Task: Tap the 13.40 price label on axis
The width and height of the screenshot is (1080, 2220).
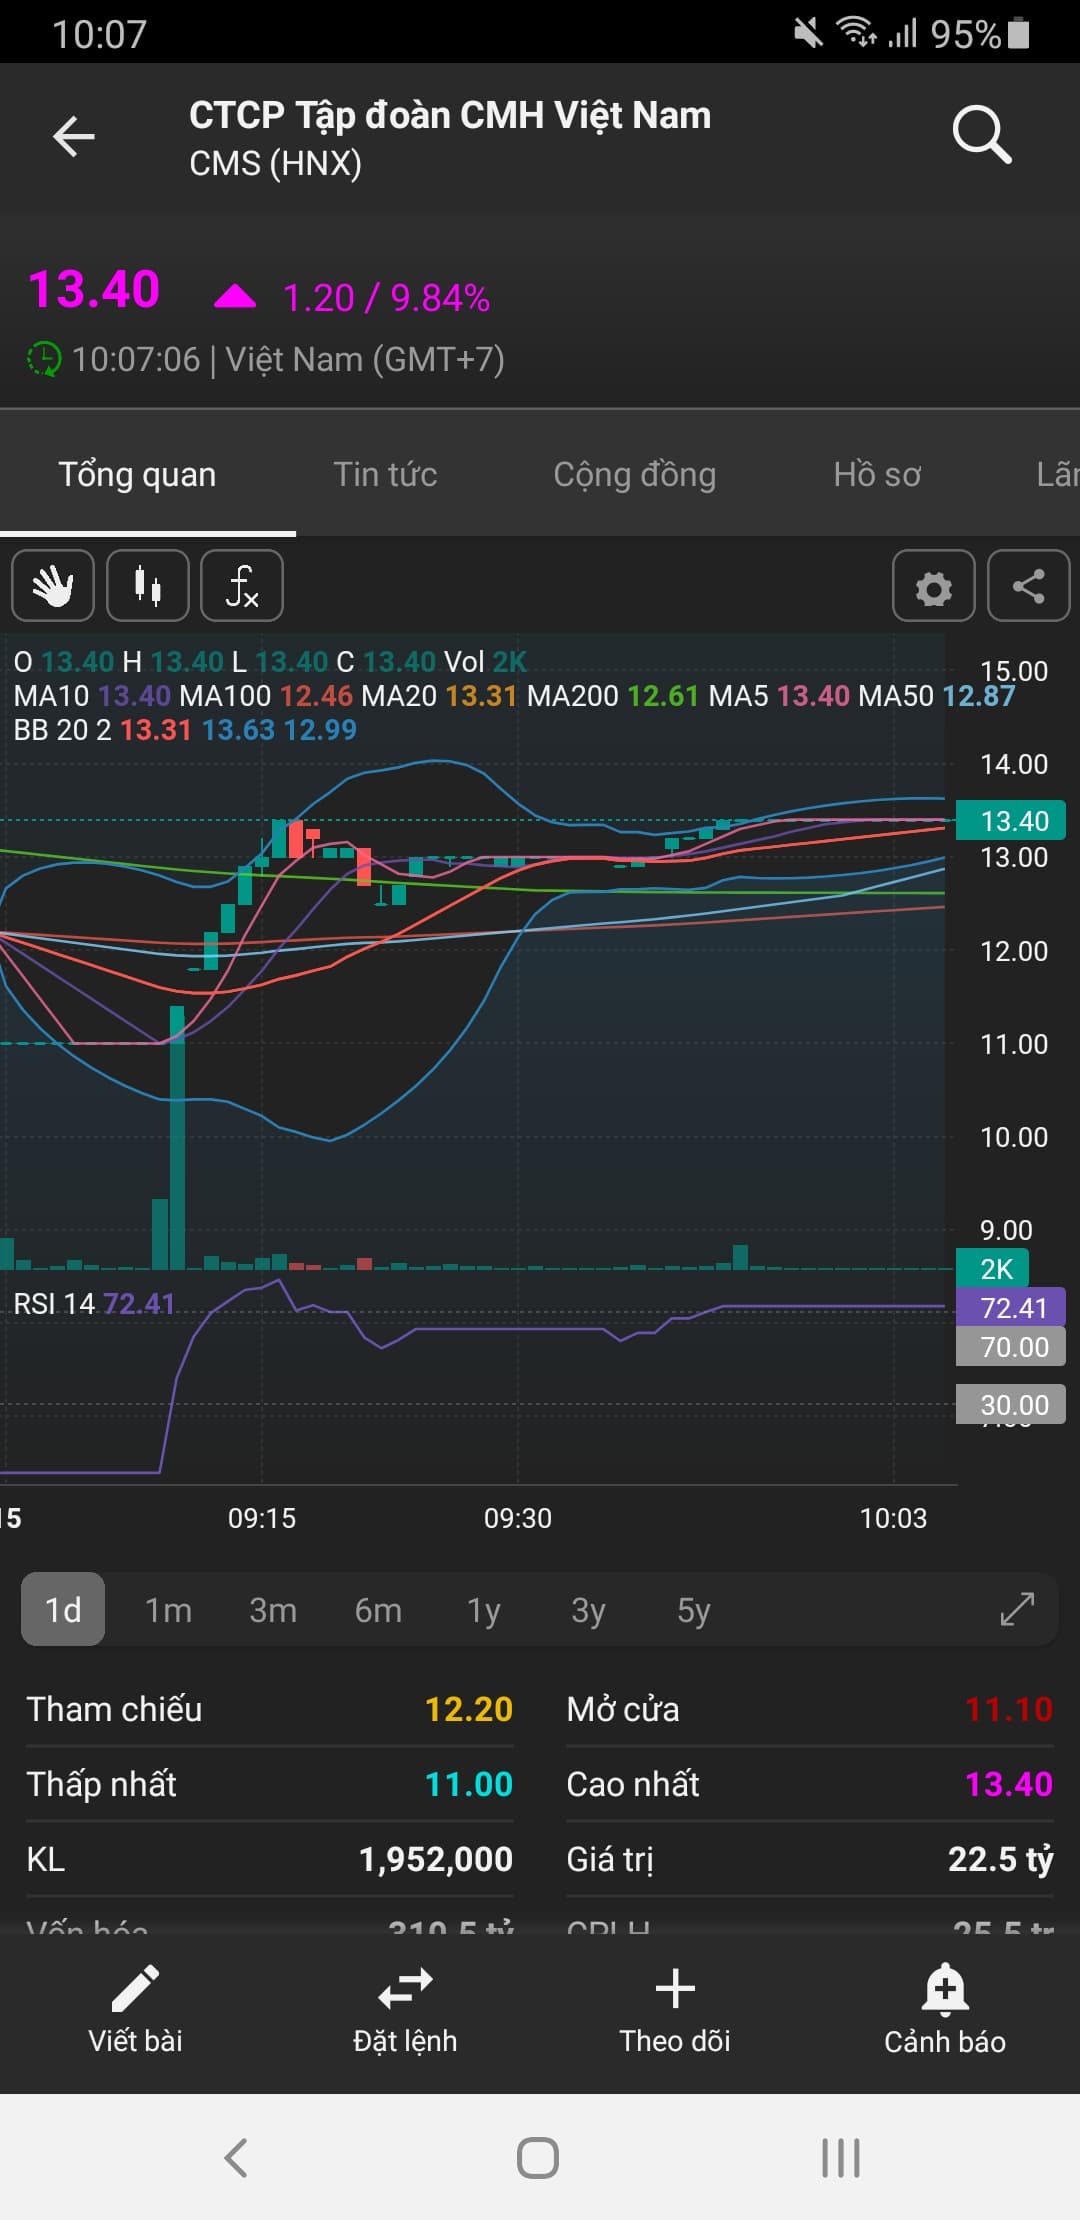Action: coord(1011,821)
